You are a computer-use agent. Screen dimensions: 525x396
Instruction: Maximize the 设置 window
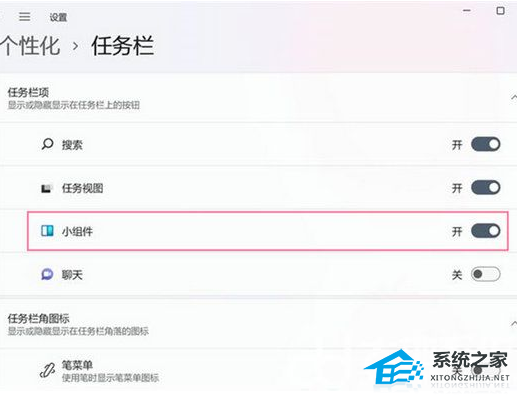[x=500, y=11]
